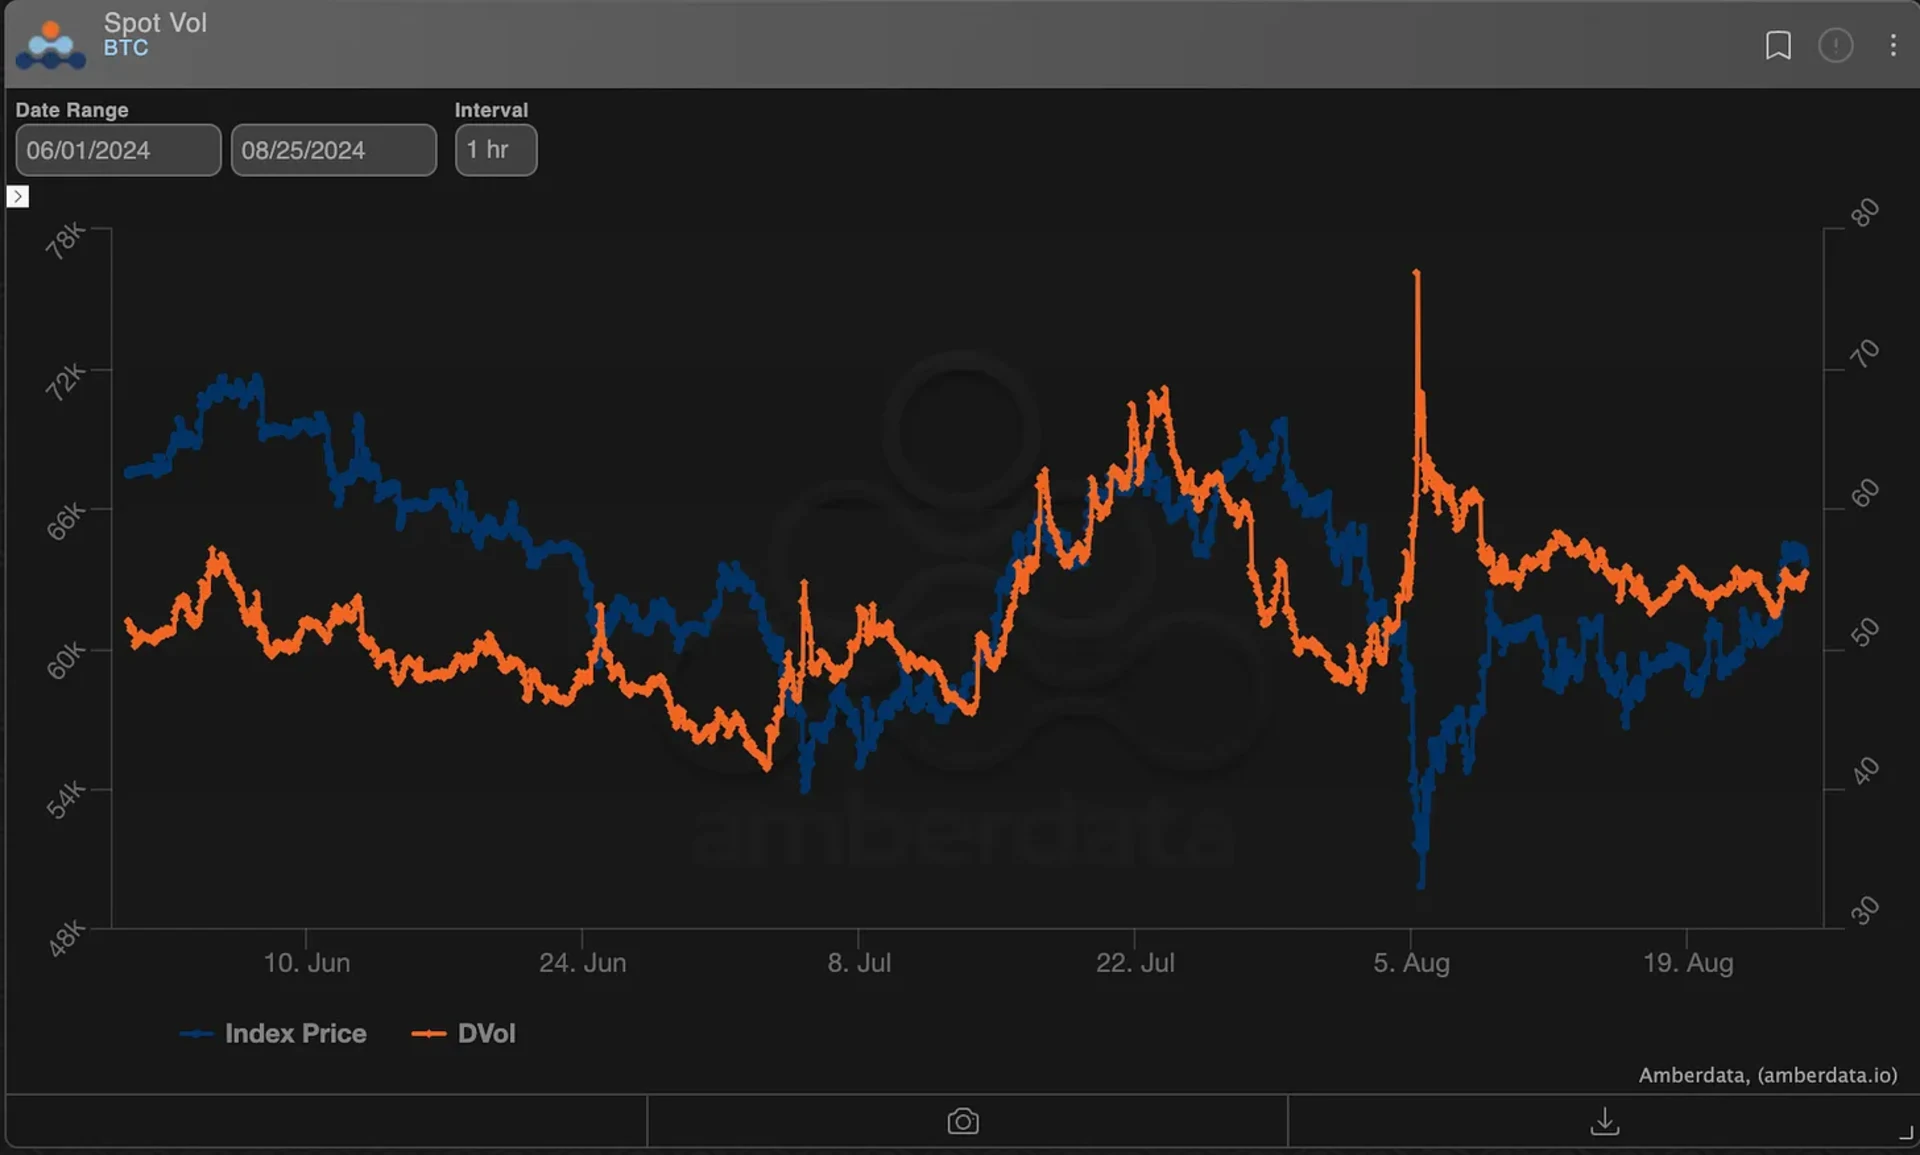Click the 24. Jun axis label
This screenshot has height=1155, width=1920.
[x=582, y=963]
